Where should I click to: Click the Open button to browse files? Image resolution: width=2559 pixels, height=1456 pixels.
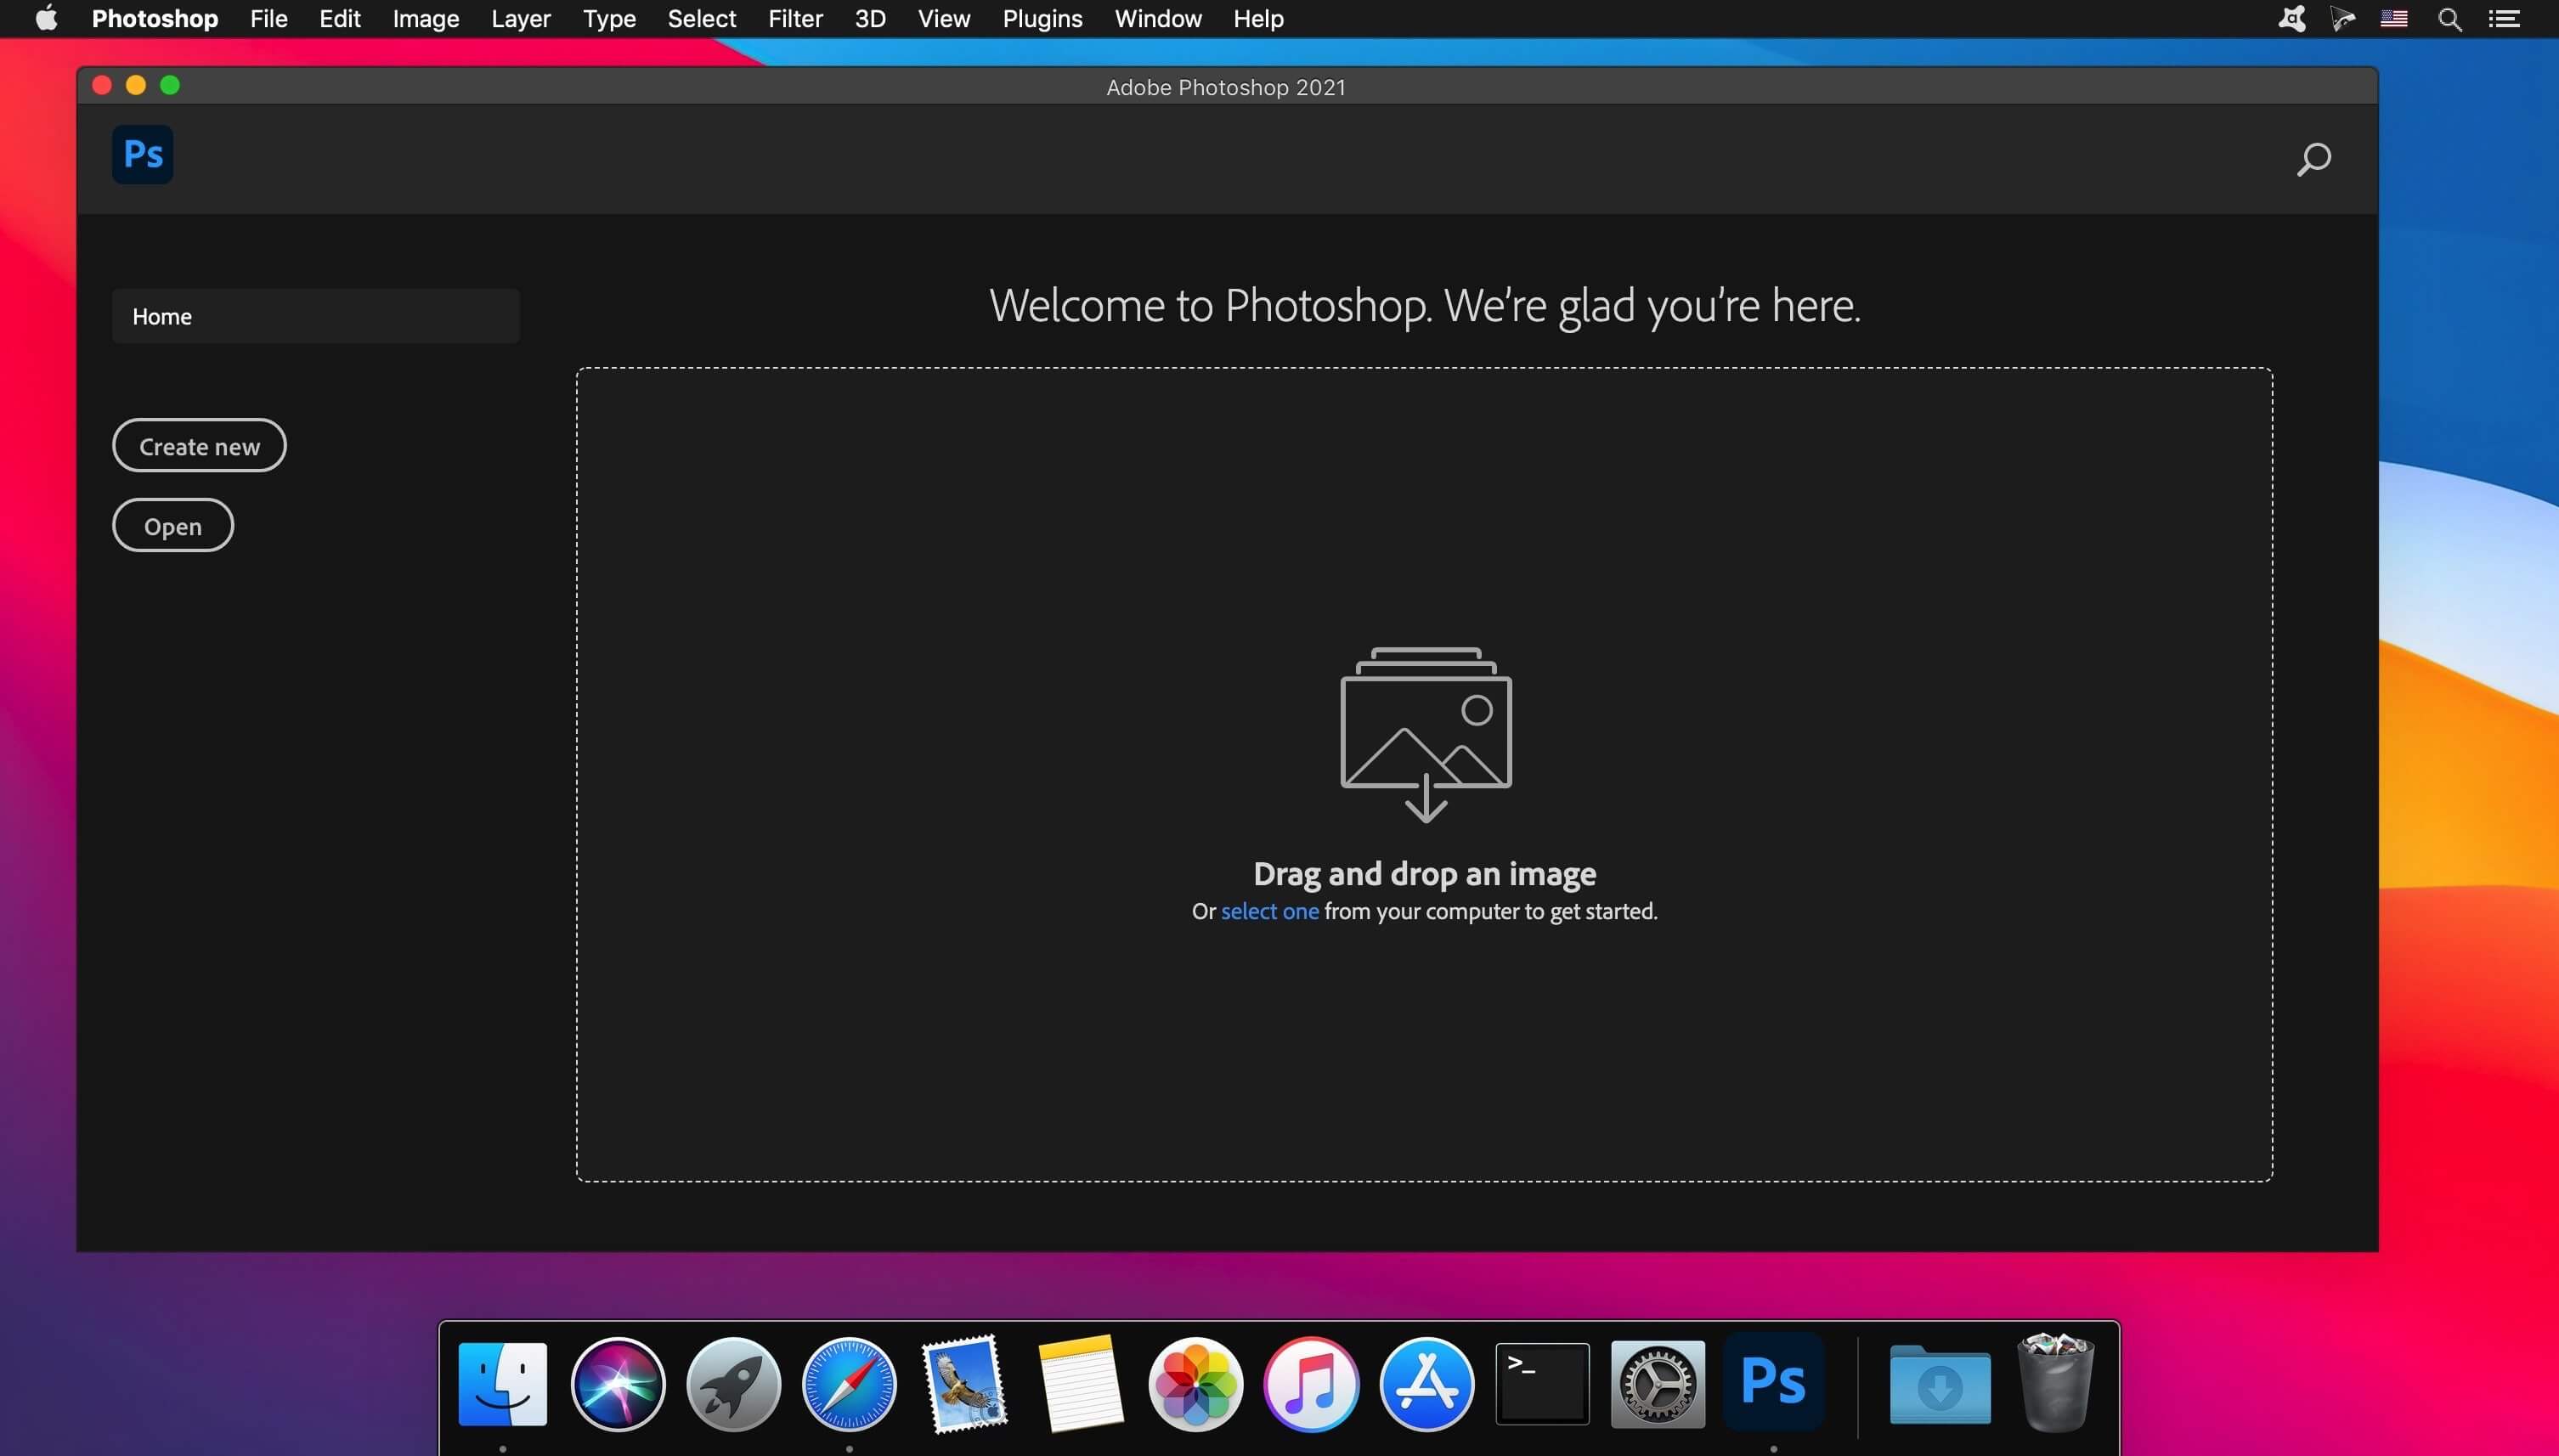[171, 525]
